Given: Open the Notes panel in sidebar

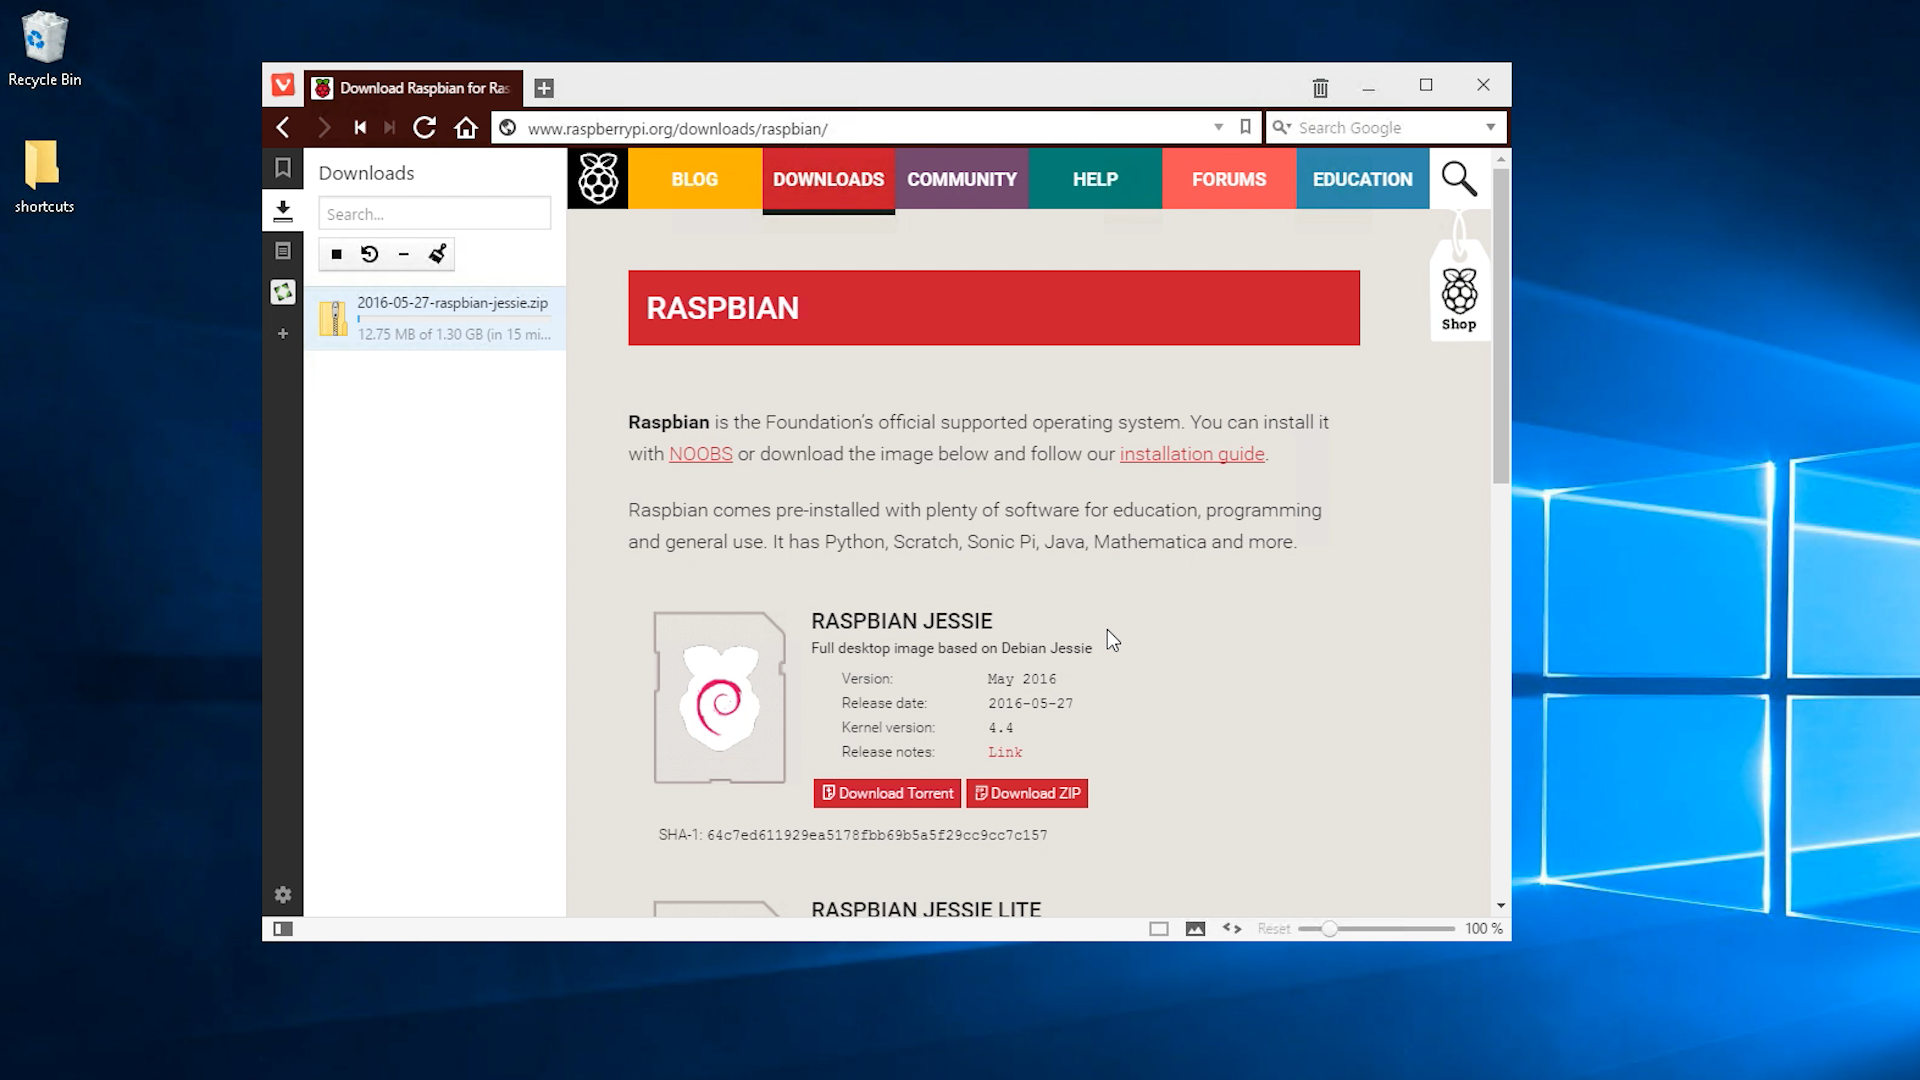Looking at the screenshot, I should coord(283,251).
